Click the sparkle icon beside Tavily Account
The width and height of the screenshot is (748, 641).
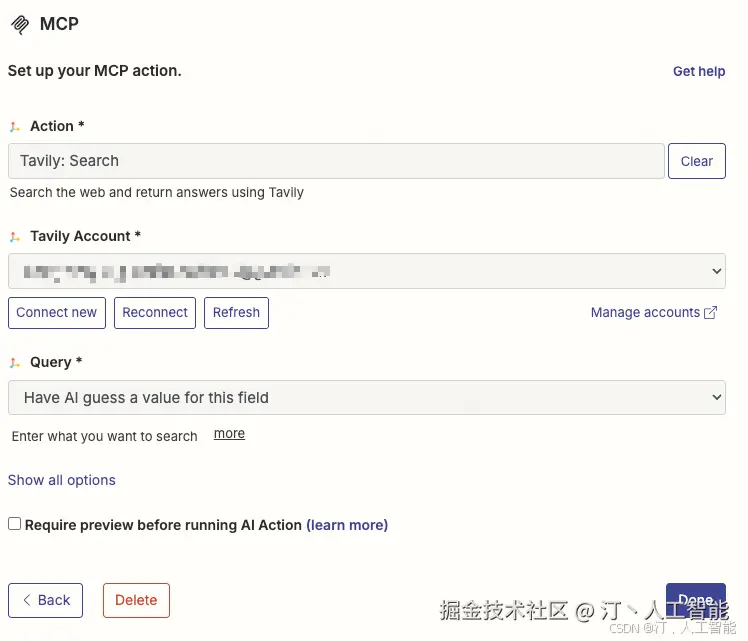pyautogui.click(x=15, y=237)
